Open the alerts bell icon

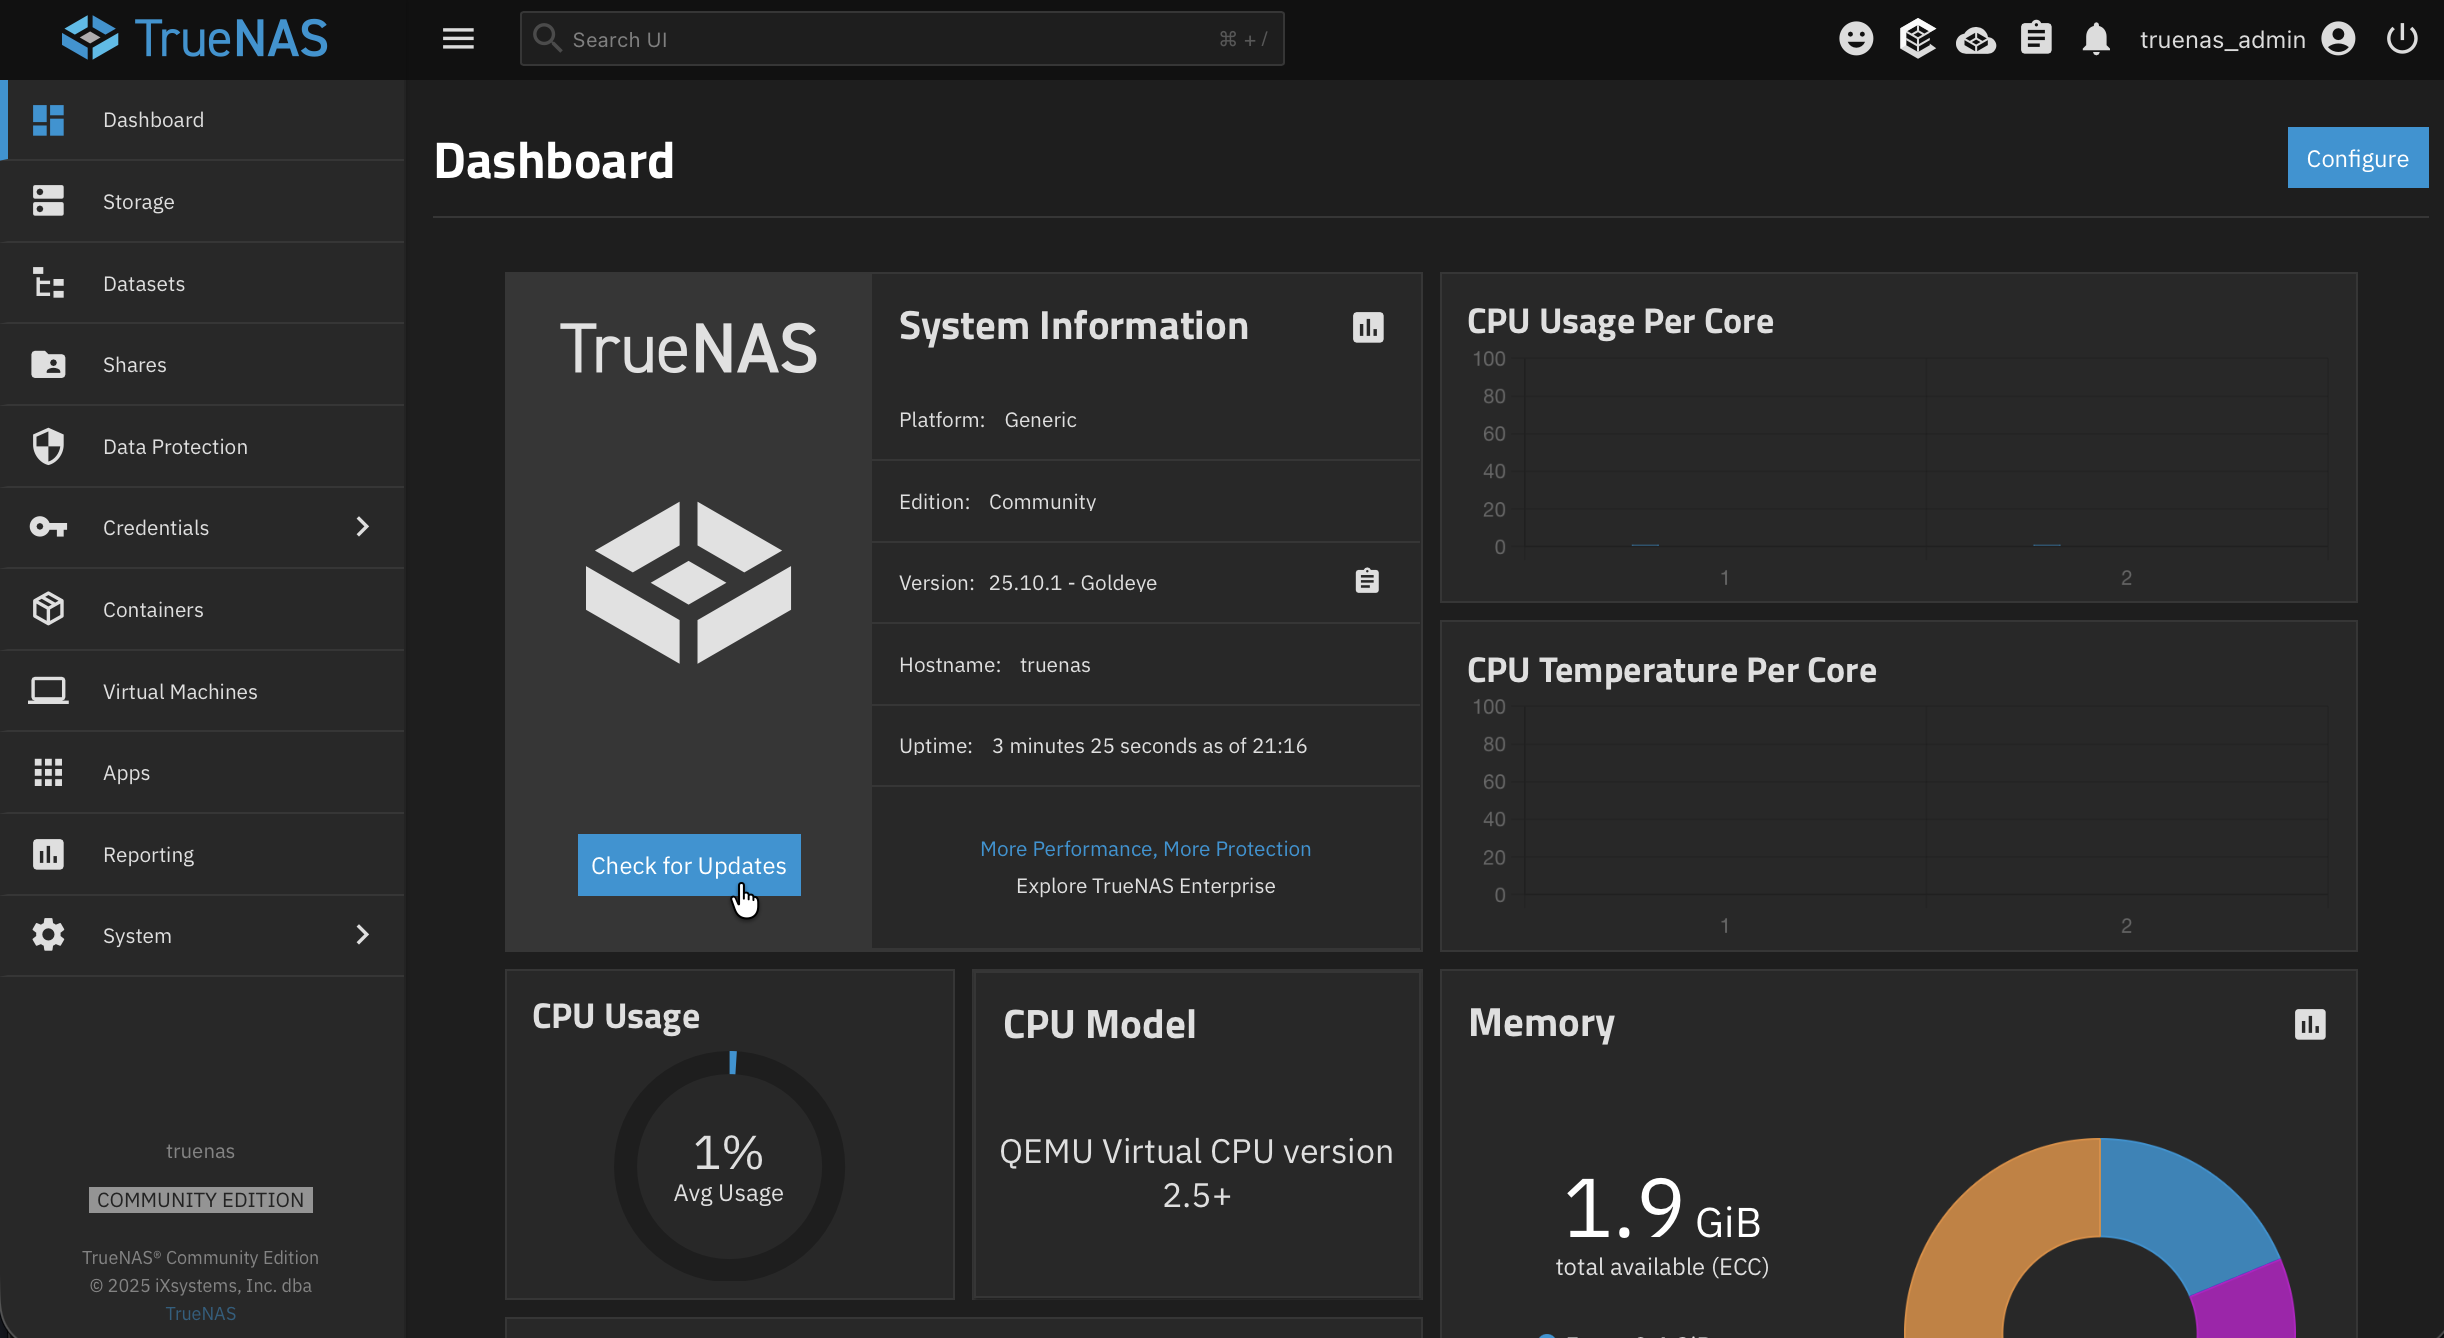[x=2096, y=39]
